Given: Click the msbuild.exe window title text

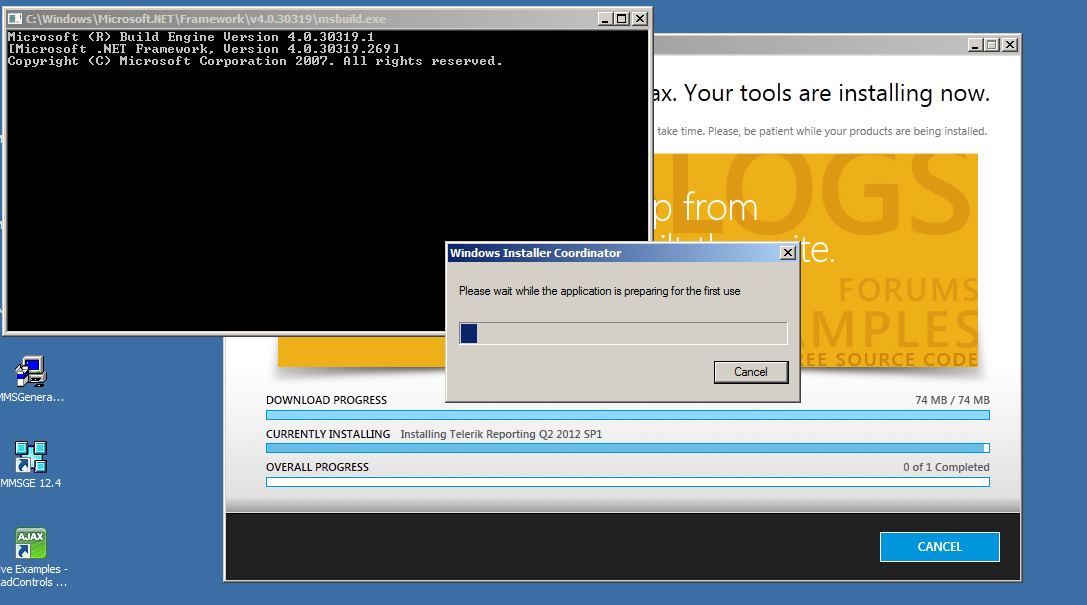Looking at the screenshot, I should (x=206, y=19).
